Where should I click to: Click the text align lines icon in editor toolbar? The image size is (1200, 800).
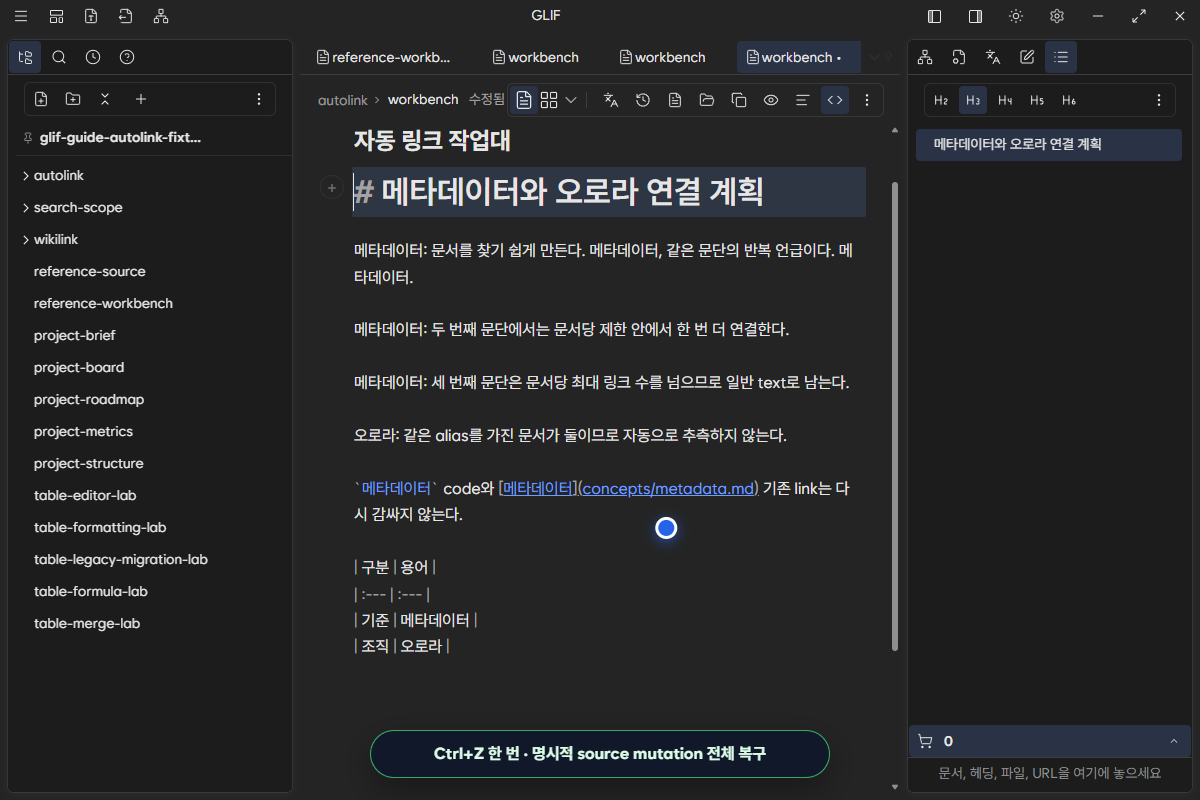point(802,100)
